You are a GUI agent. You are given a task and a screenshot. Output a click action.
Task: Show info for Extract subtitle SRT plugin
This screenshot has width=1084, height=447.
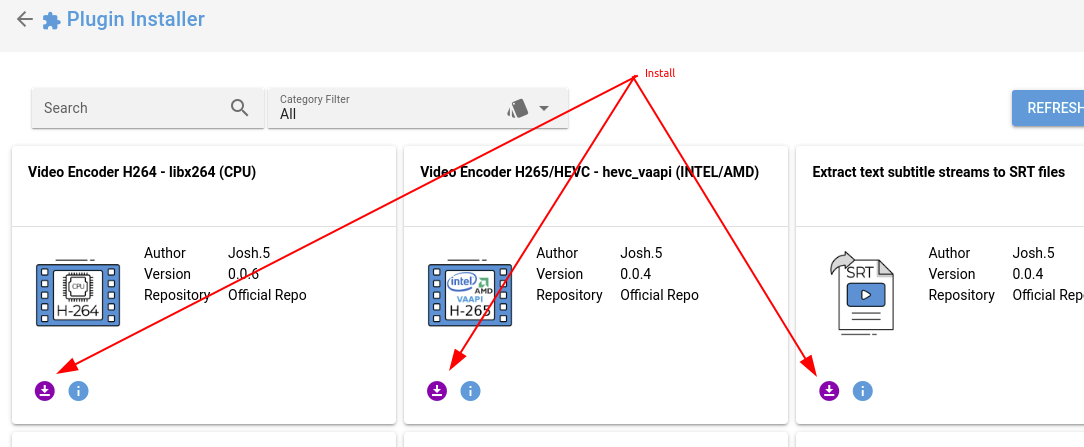click(862, 391)
